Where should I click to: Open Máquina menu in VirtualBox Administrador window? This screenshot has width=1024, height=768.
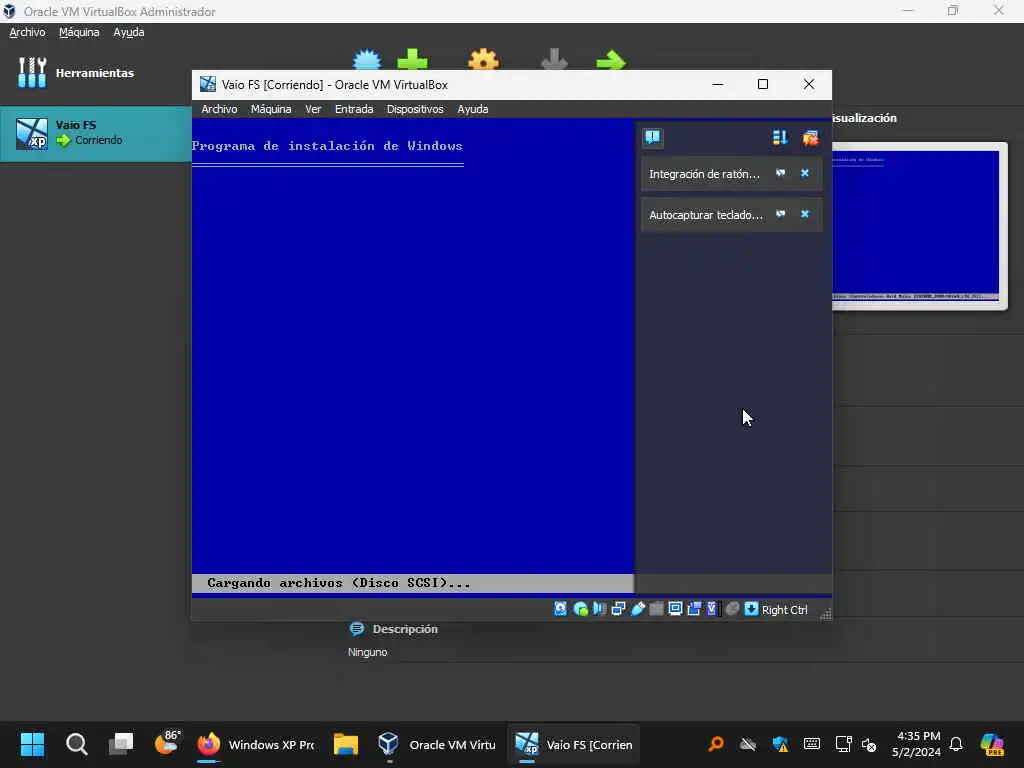79,32
